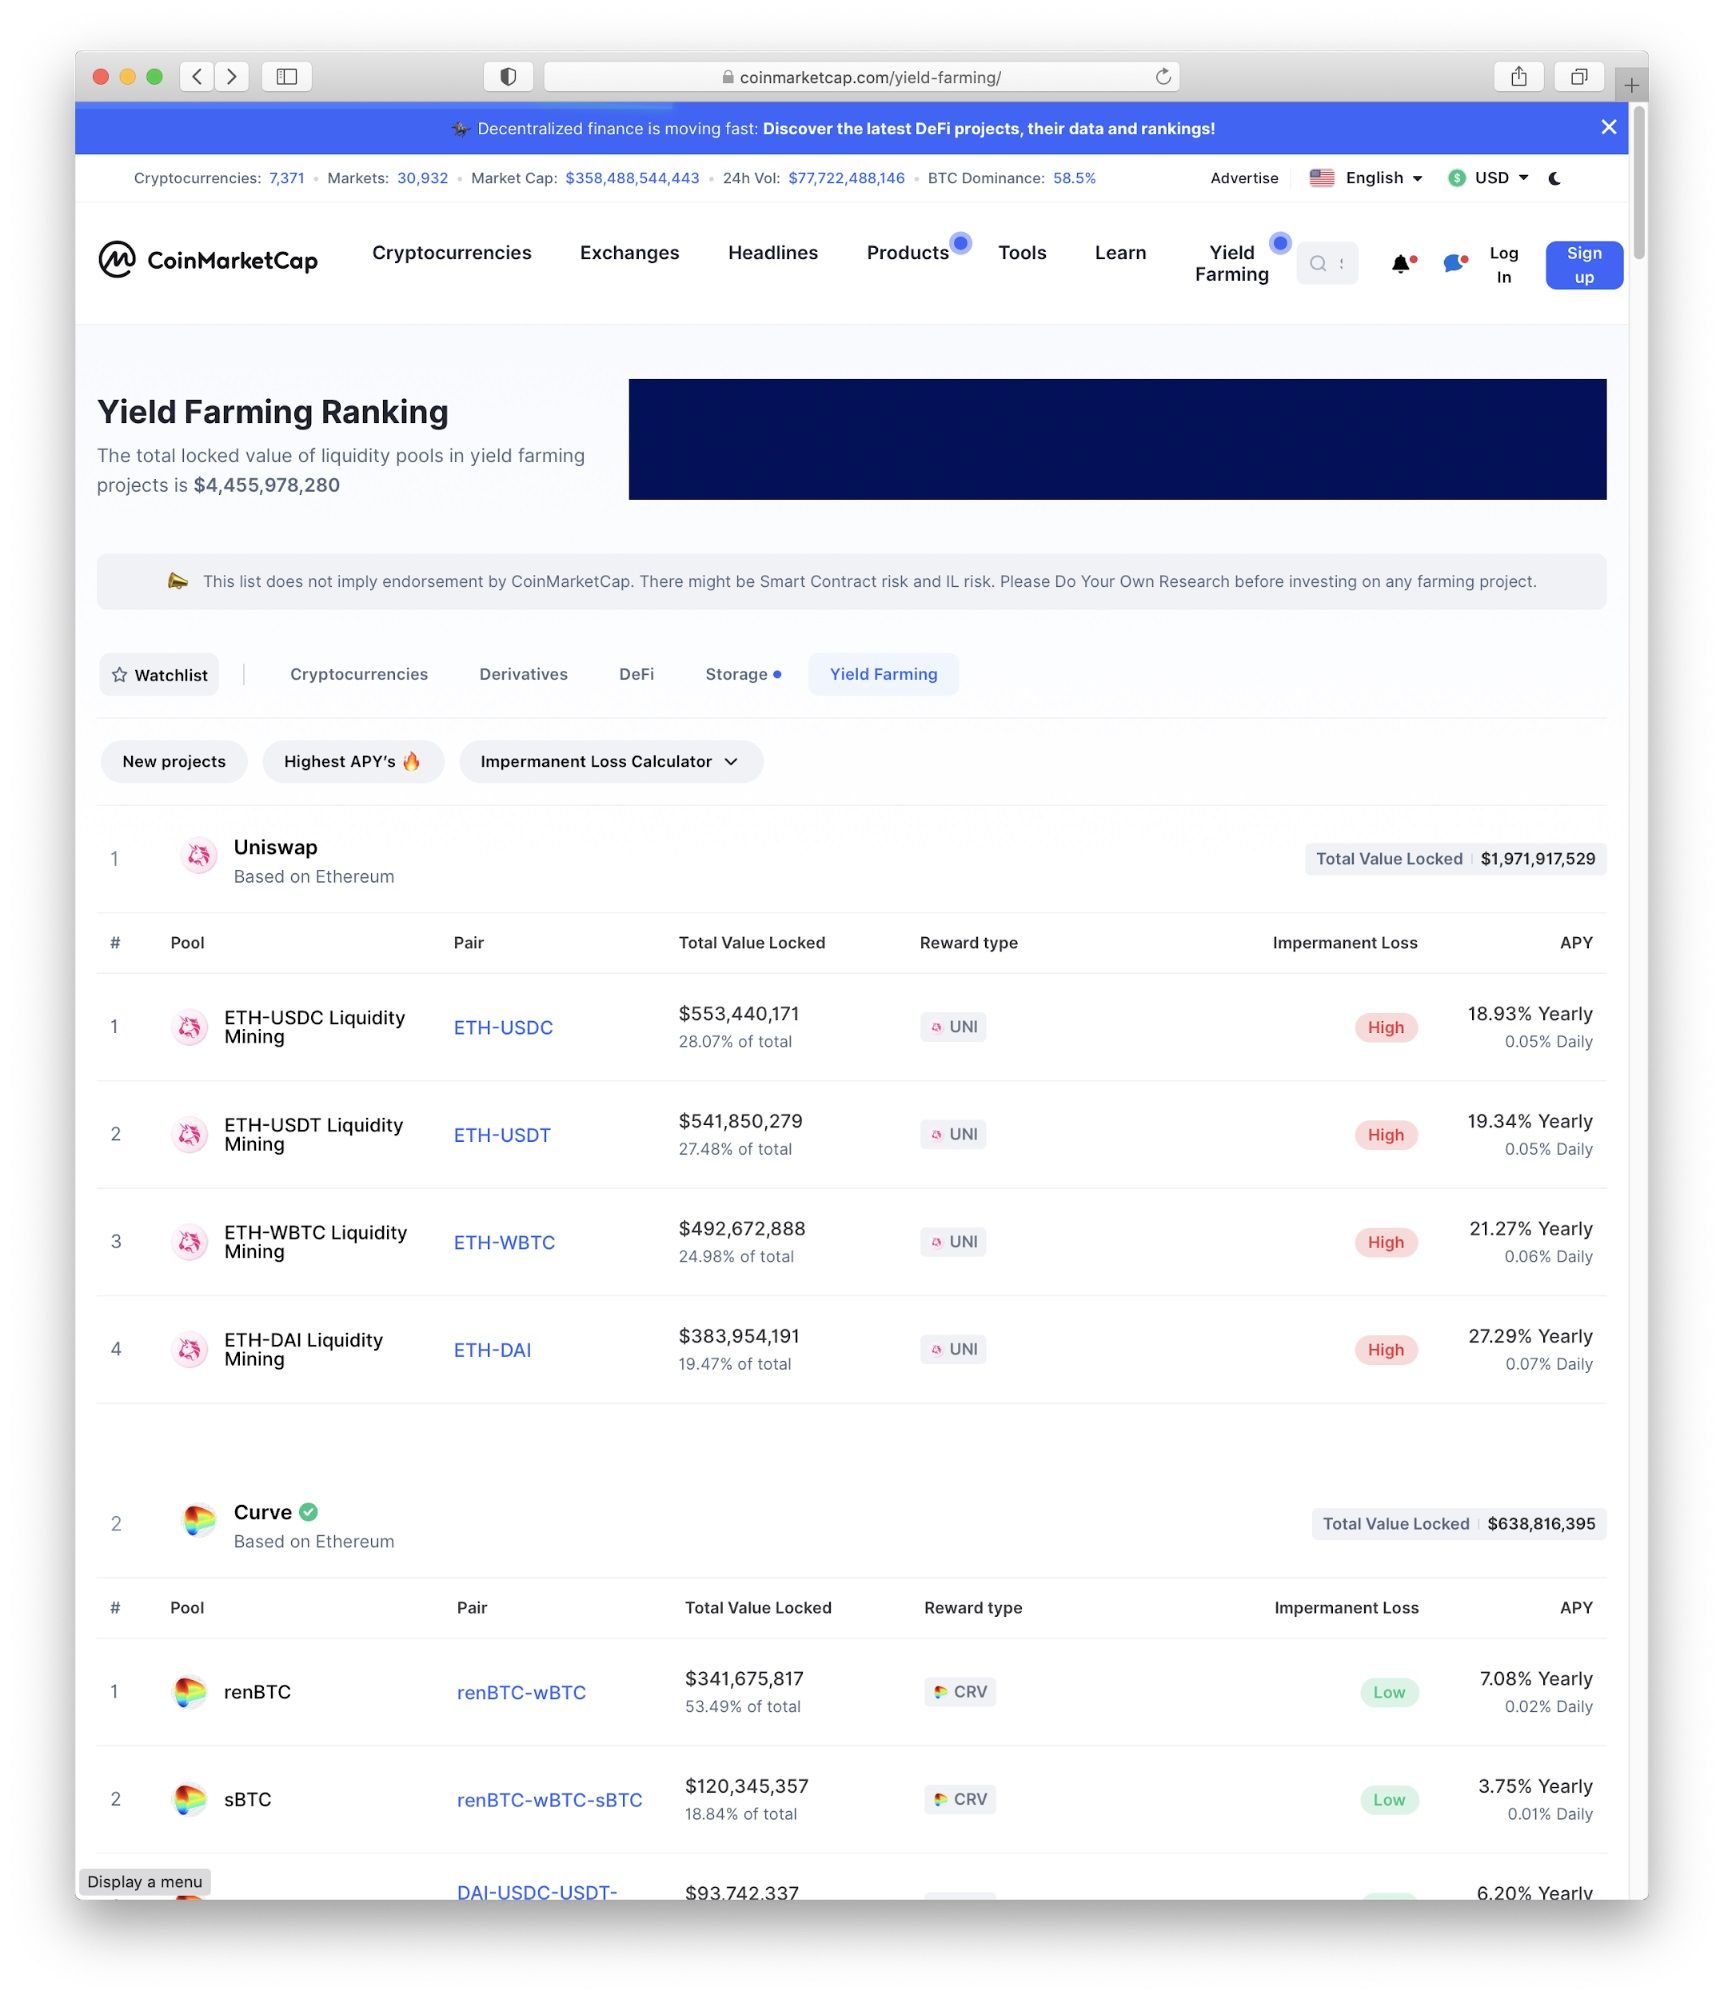Open the Headlines nav menu

[x=773, y=253]
